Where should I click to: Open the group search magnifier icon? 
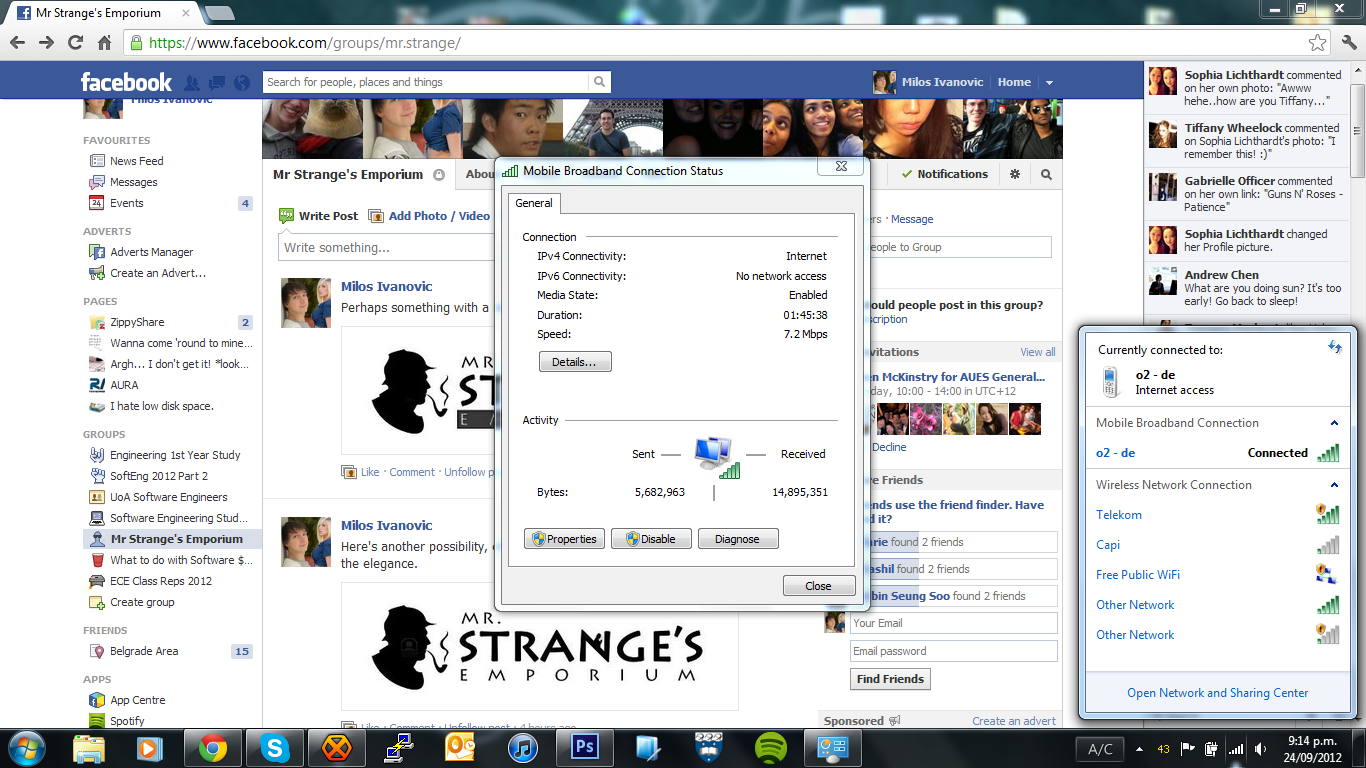click(1046, 174)
